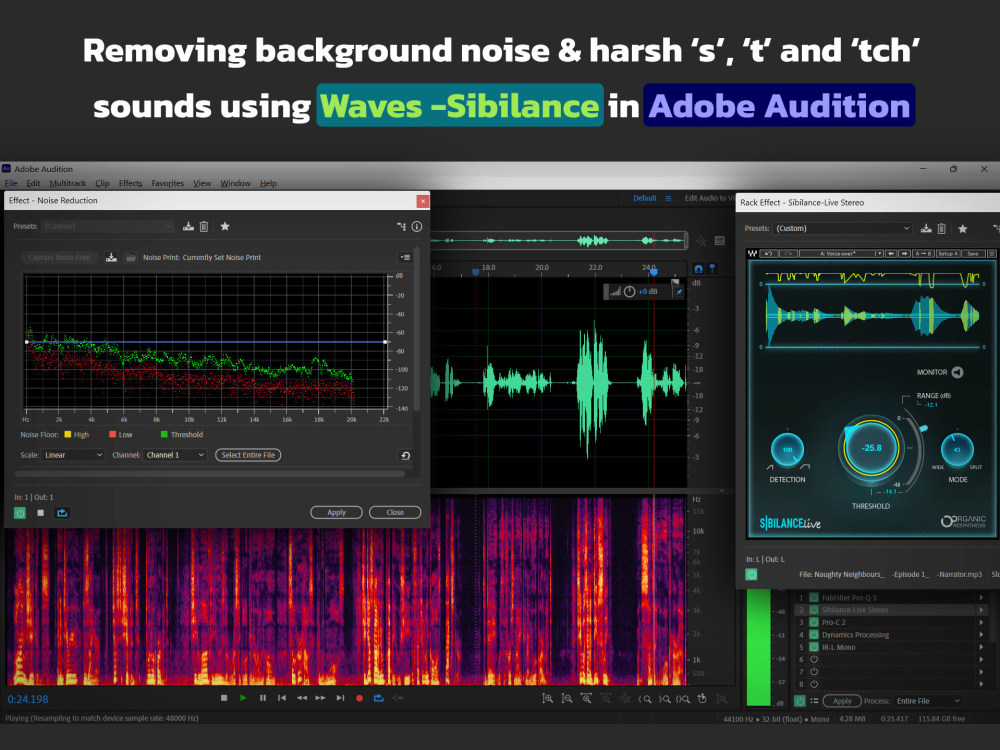Open Channel dropdown set to Channel 1

(175, 455)
